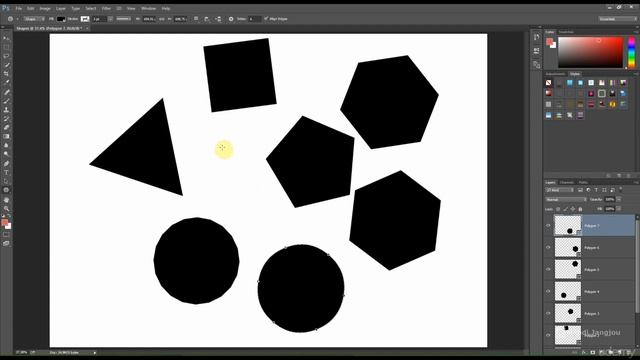The width and height of the screenshot is (640, 360).
Task: Select the Hand tool
Action: click(6, 200)
